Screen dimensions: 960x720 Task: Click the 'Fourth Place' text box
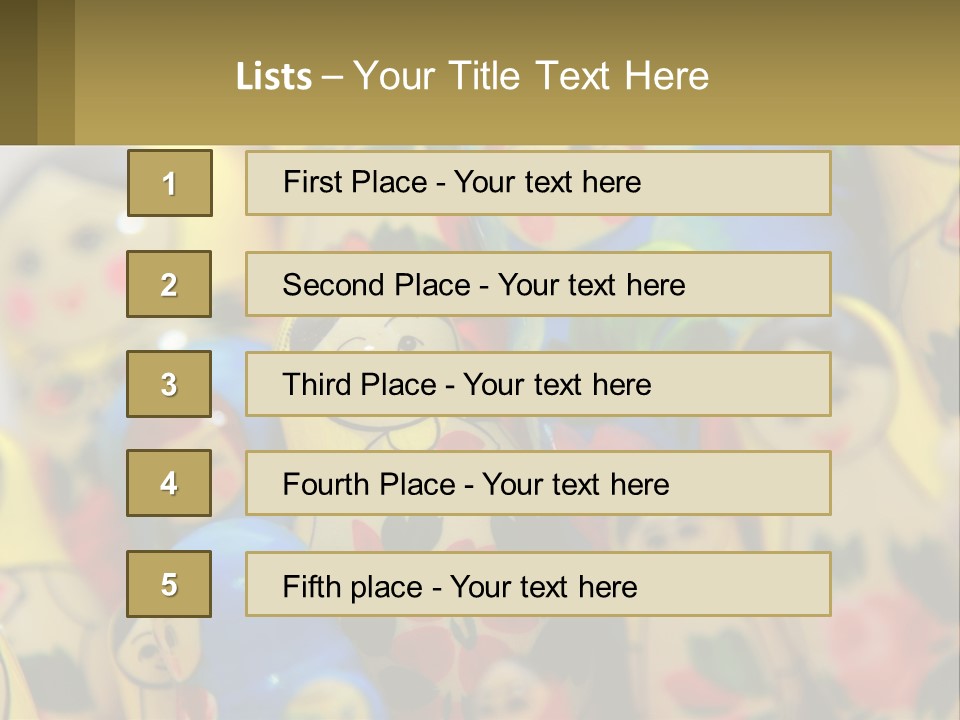tap(538, 483)
